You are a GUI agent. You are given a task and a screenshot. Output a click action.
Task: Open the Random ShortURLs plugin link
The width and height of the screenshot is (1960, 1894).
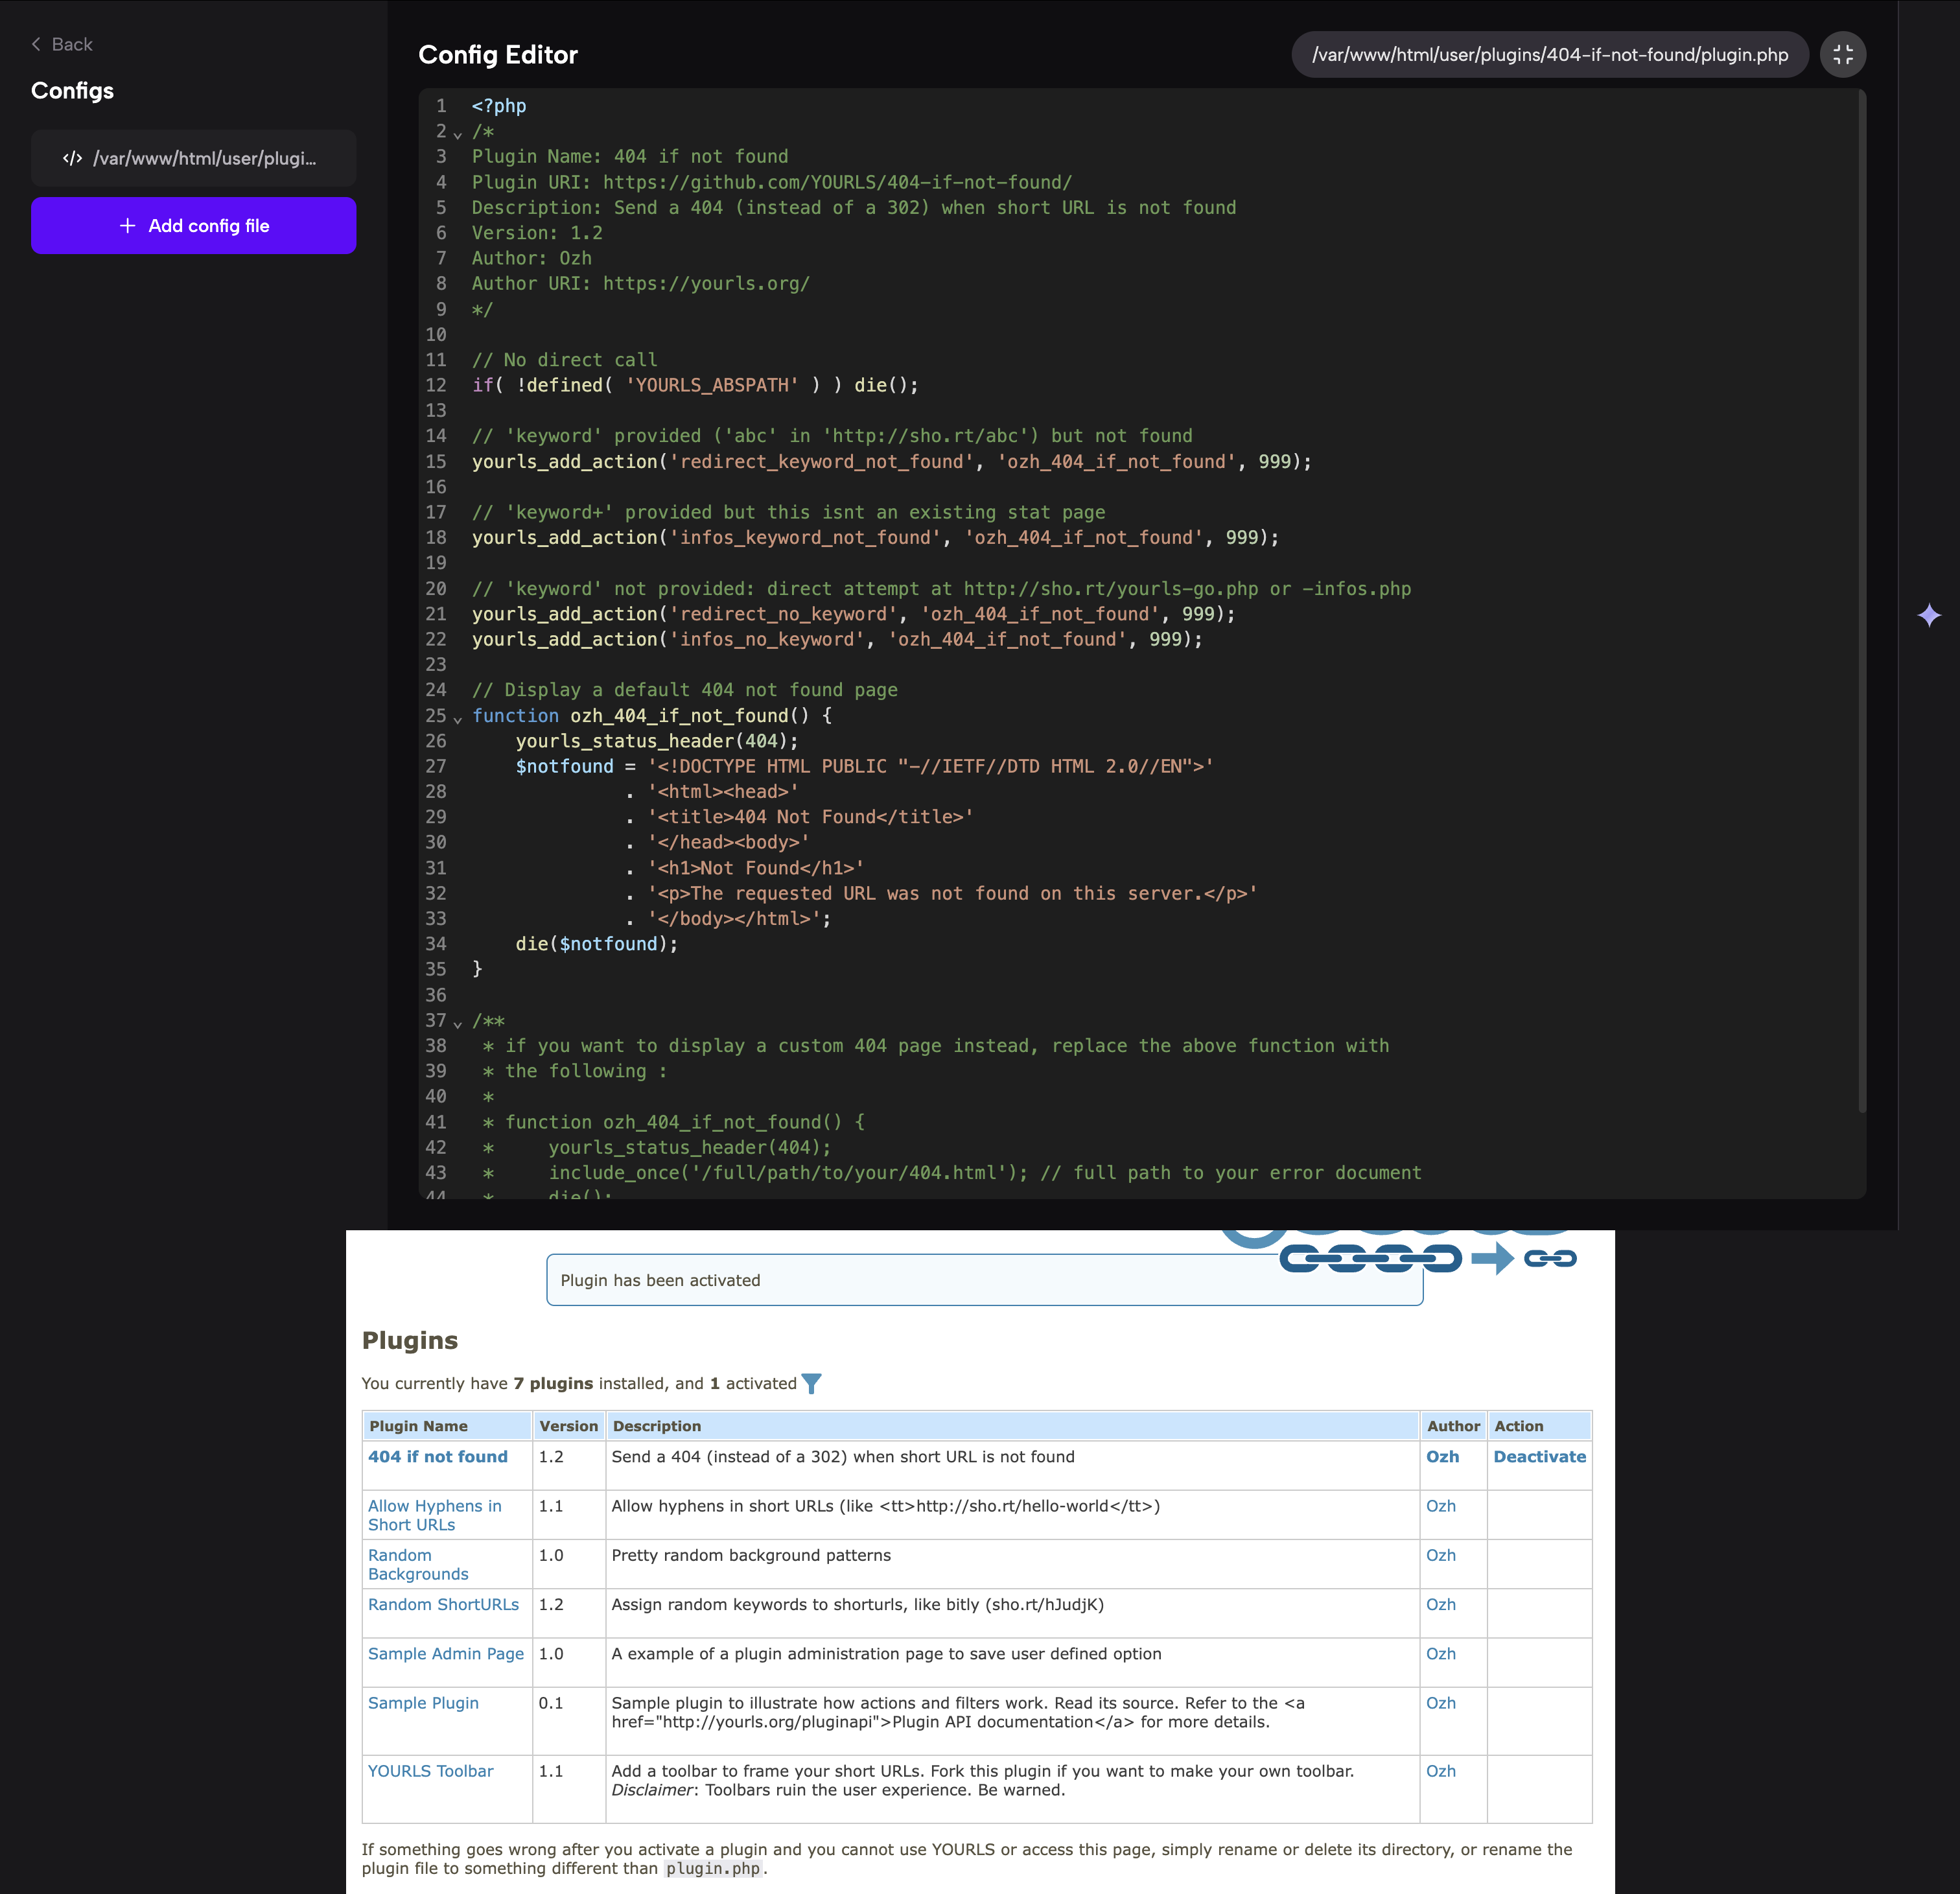(x=443, y=1604)
